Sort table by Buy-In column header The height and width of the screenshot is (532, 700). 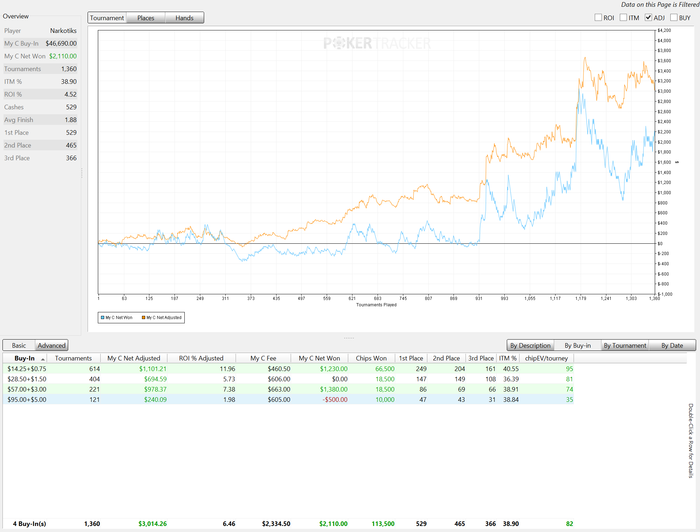25,358
